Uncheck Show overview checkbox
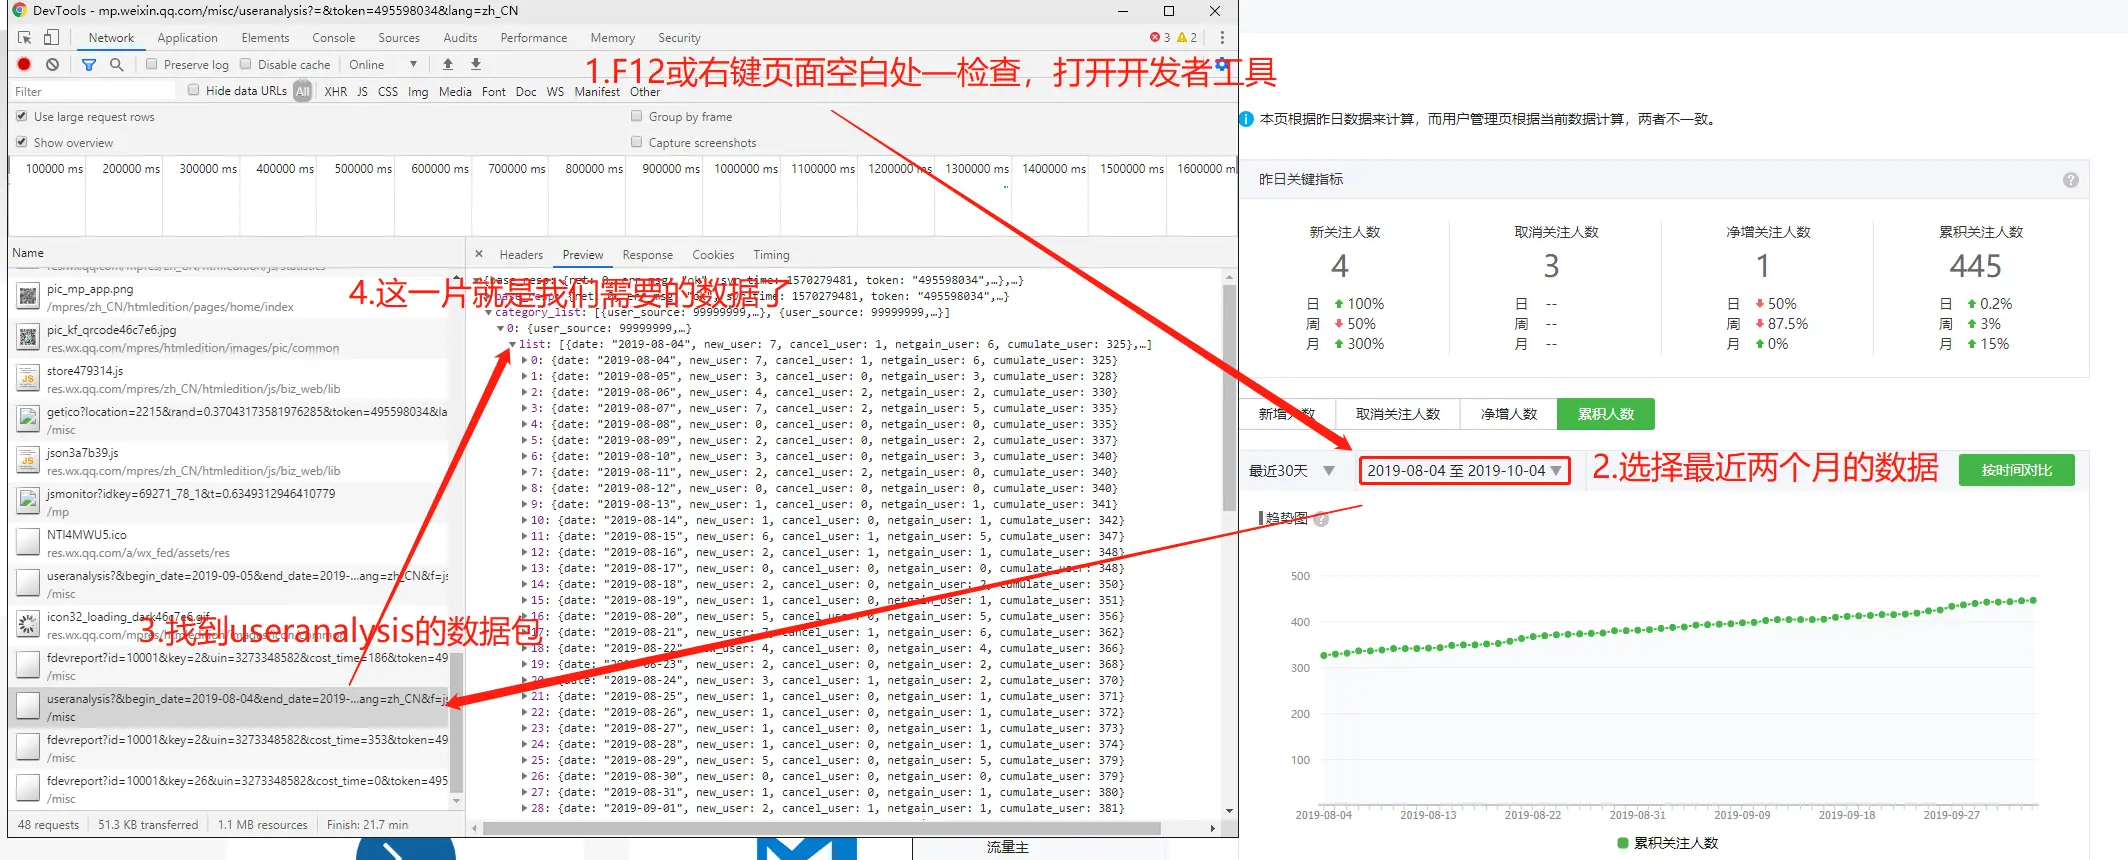Image resolution: width=2128 pixels, height=860 pixels. pyautogui.click(x=21, y=142)
